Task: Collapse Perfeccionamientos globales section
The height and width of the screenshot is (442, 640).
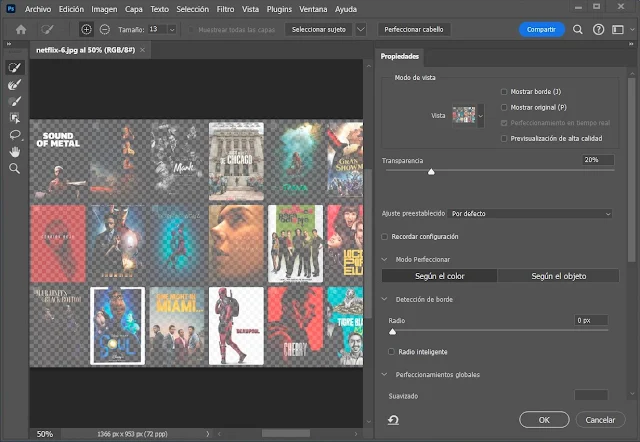Action: (x=384, y=374)
